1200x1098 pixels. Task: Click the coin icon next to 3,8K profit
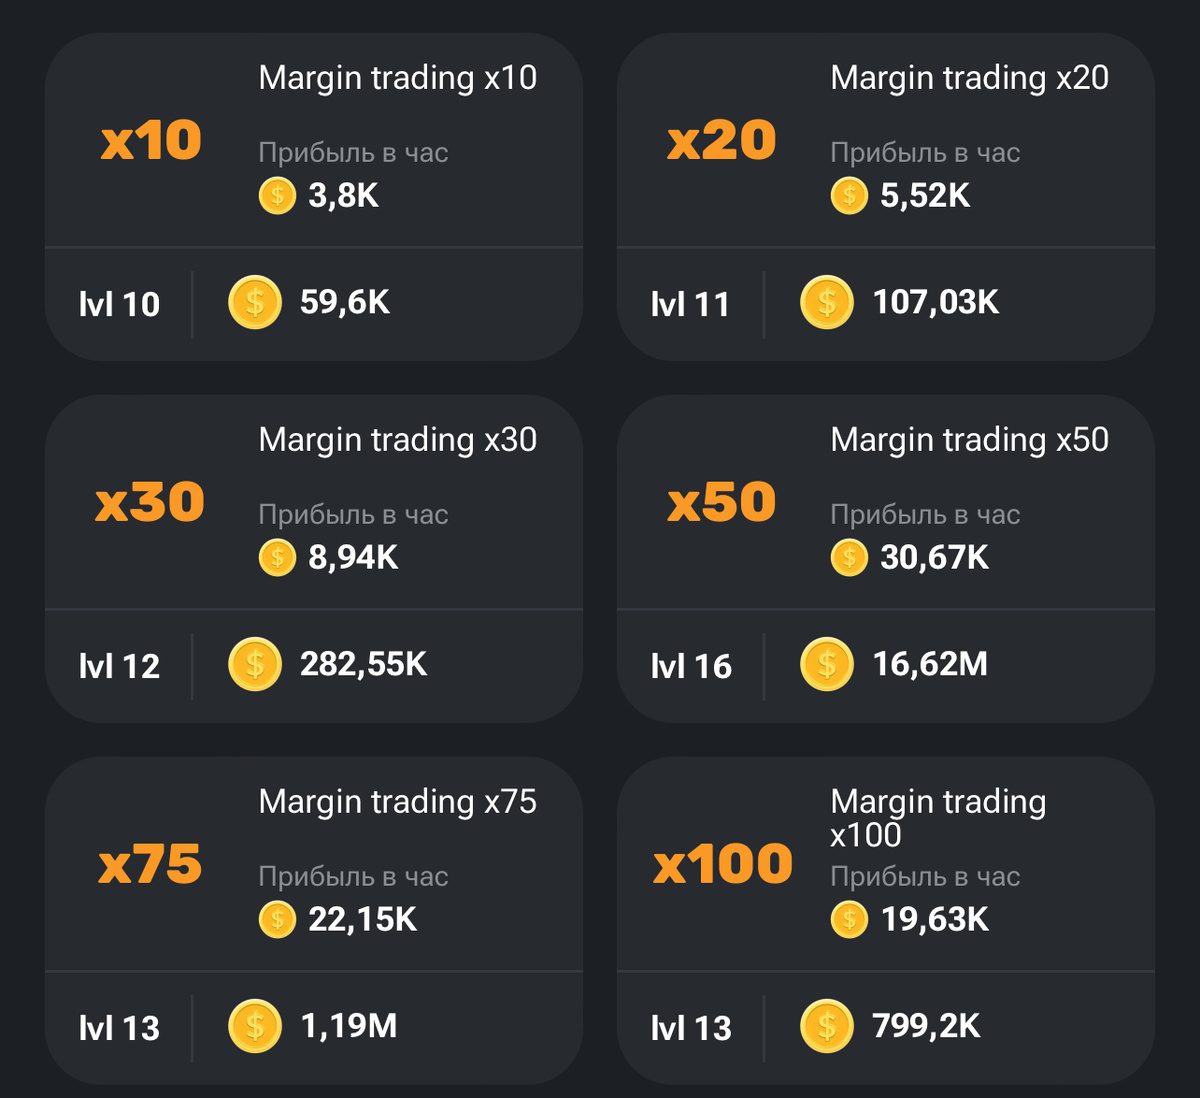(278, 196)
